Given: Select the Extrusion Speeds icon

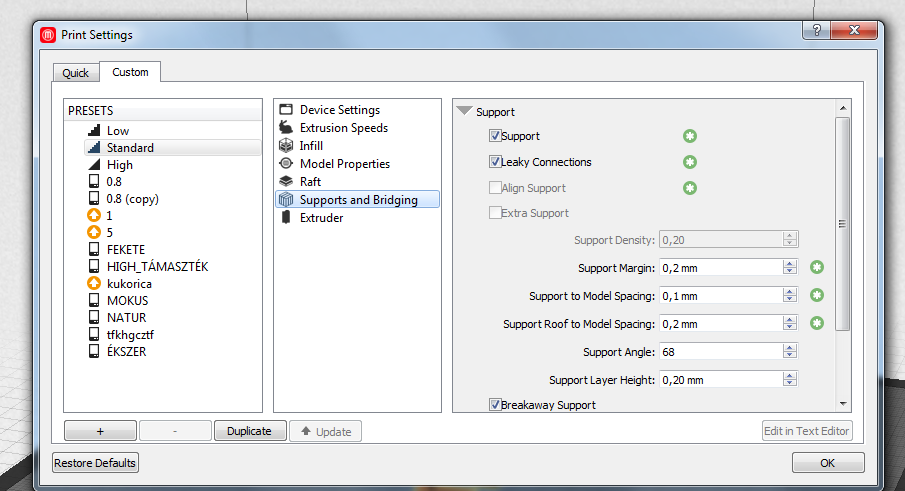Looking at the screenshot, I should tap(286, 128).
